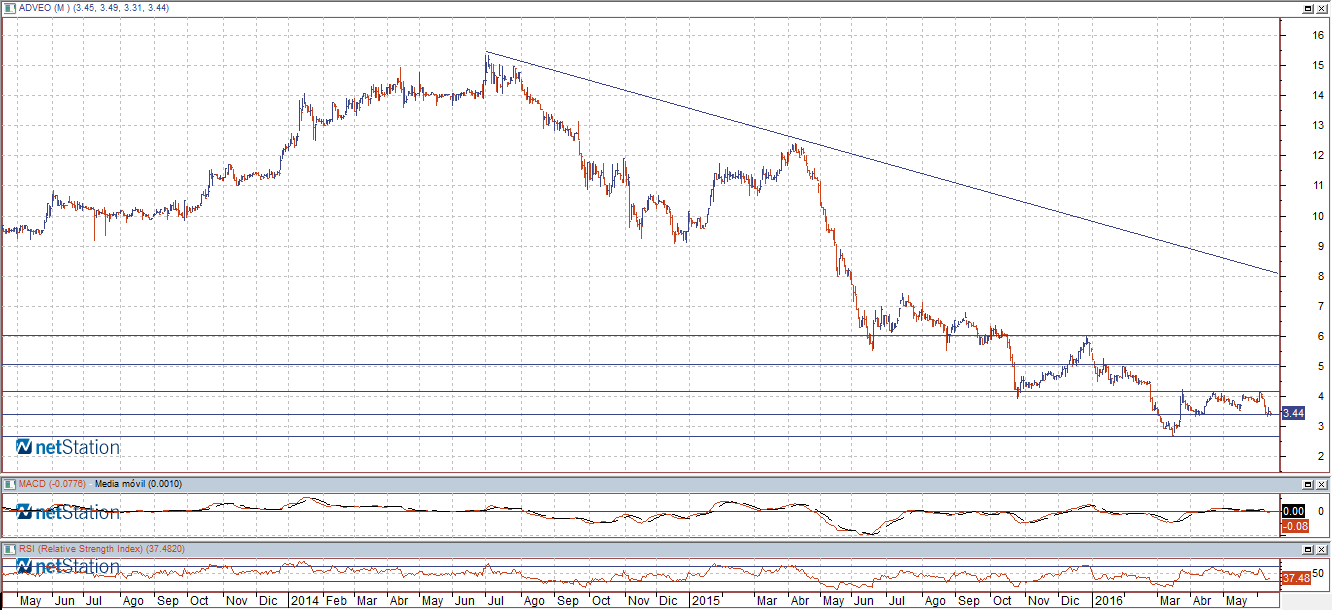Click the ADVEO (M) title text
Image resolution: width=1332 pixels, height=610 pixels.
pos(42,8)
